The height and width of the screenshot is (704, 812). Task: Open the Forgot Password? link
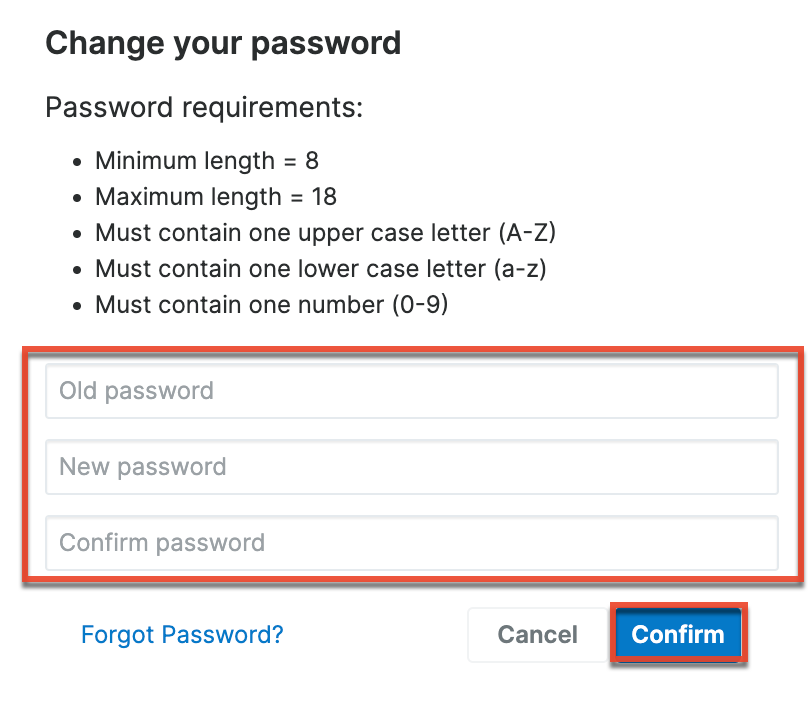point(182,634)
